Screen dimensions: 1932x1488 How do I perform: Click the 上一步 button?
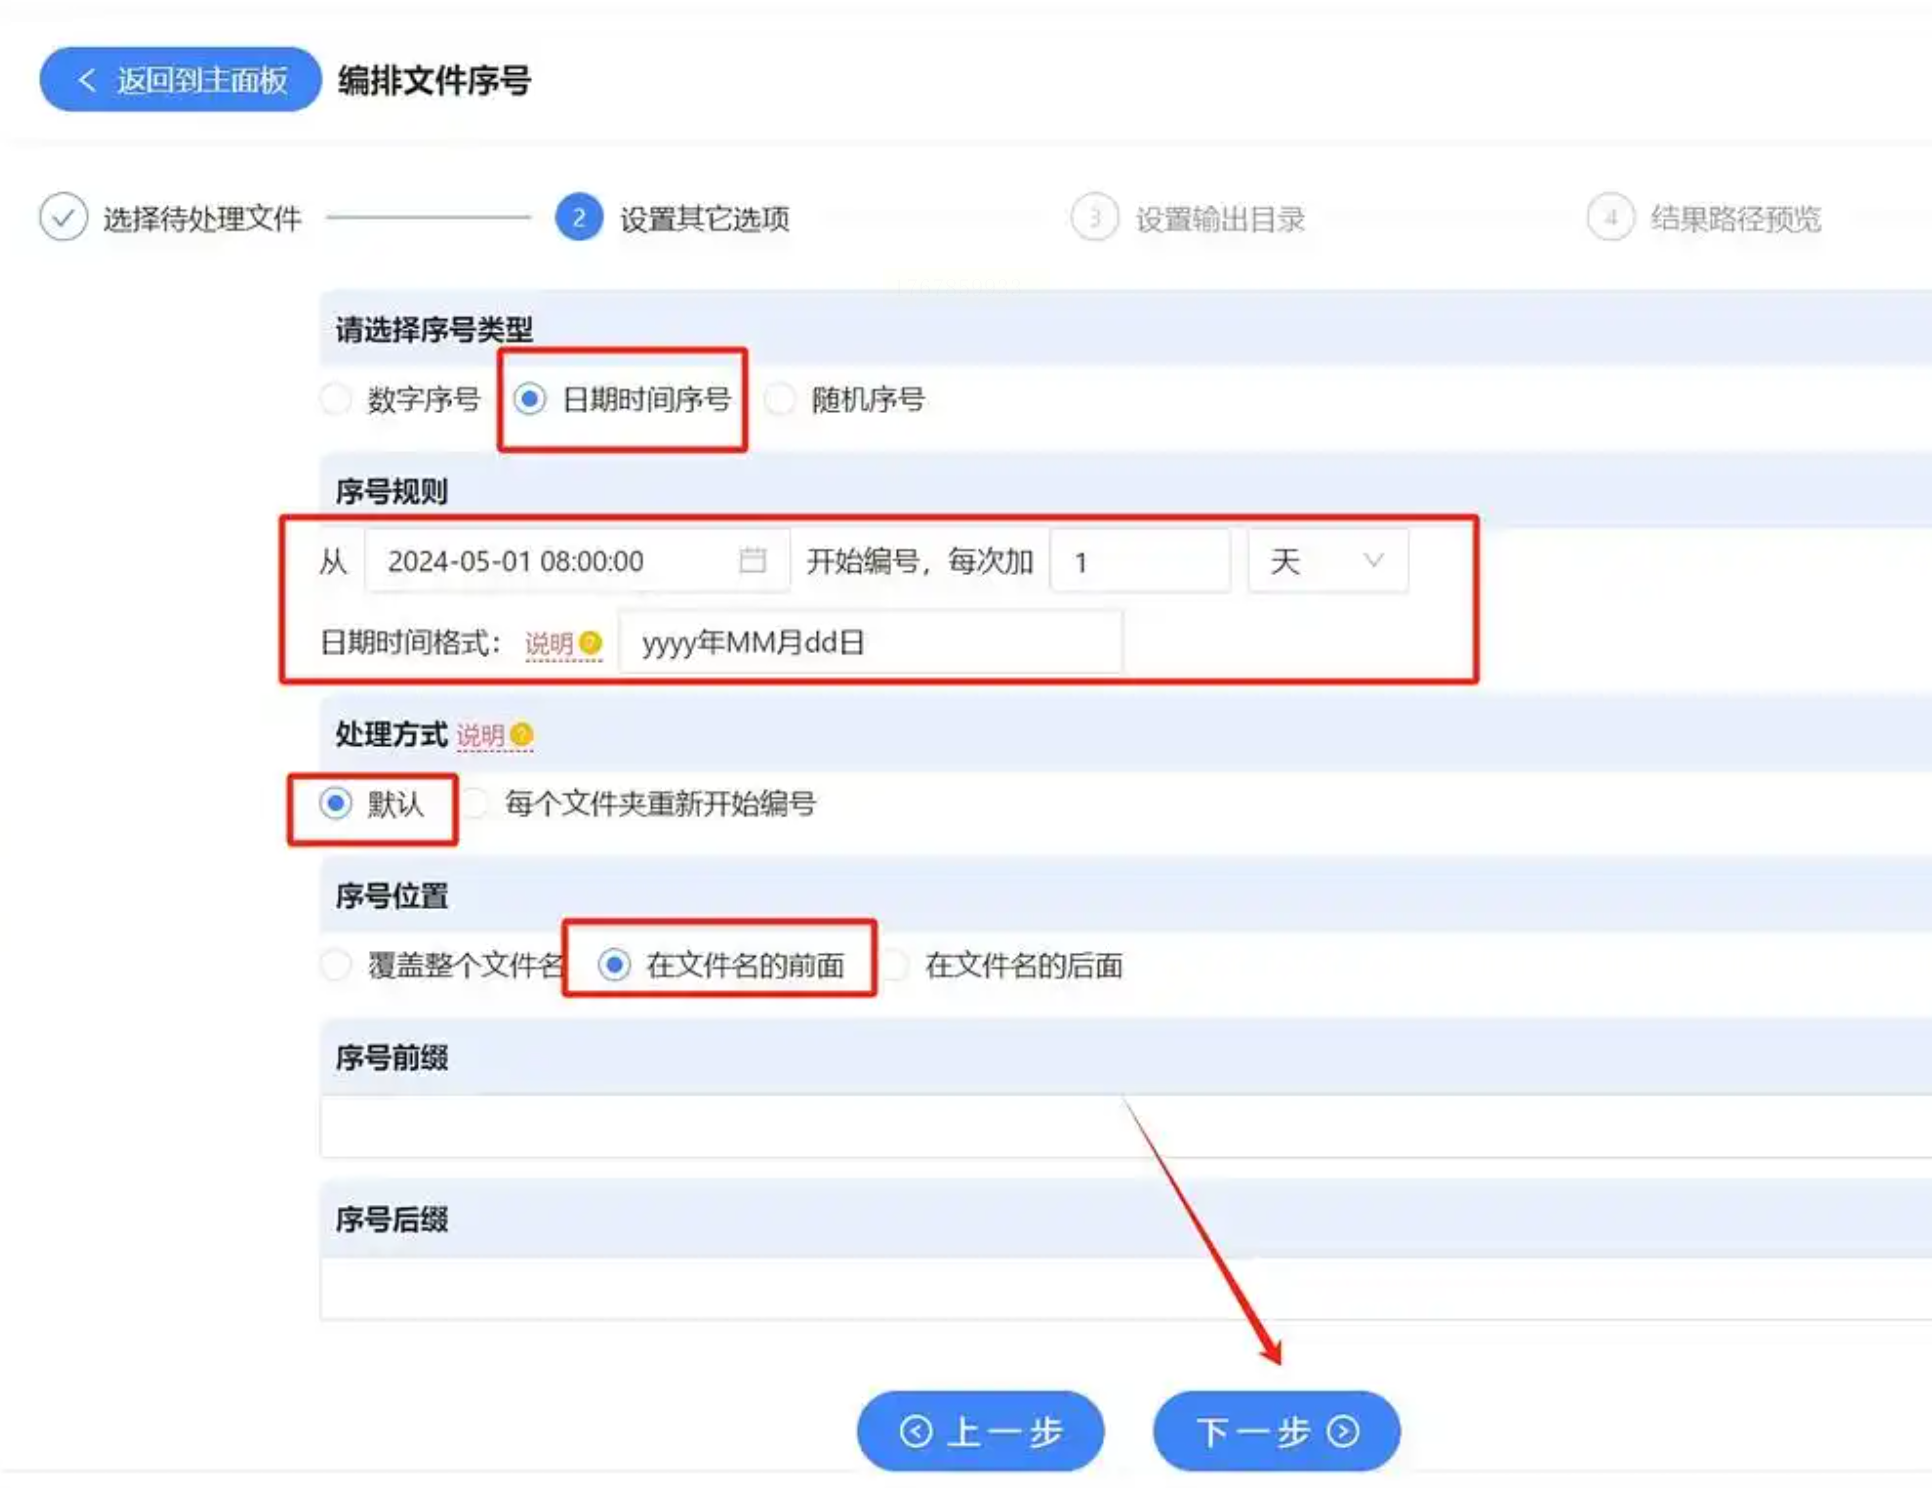coord(980,1431)
